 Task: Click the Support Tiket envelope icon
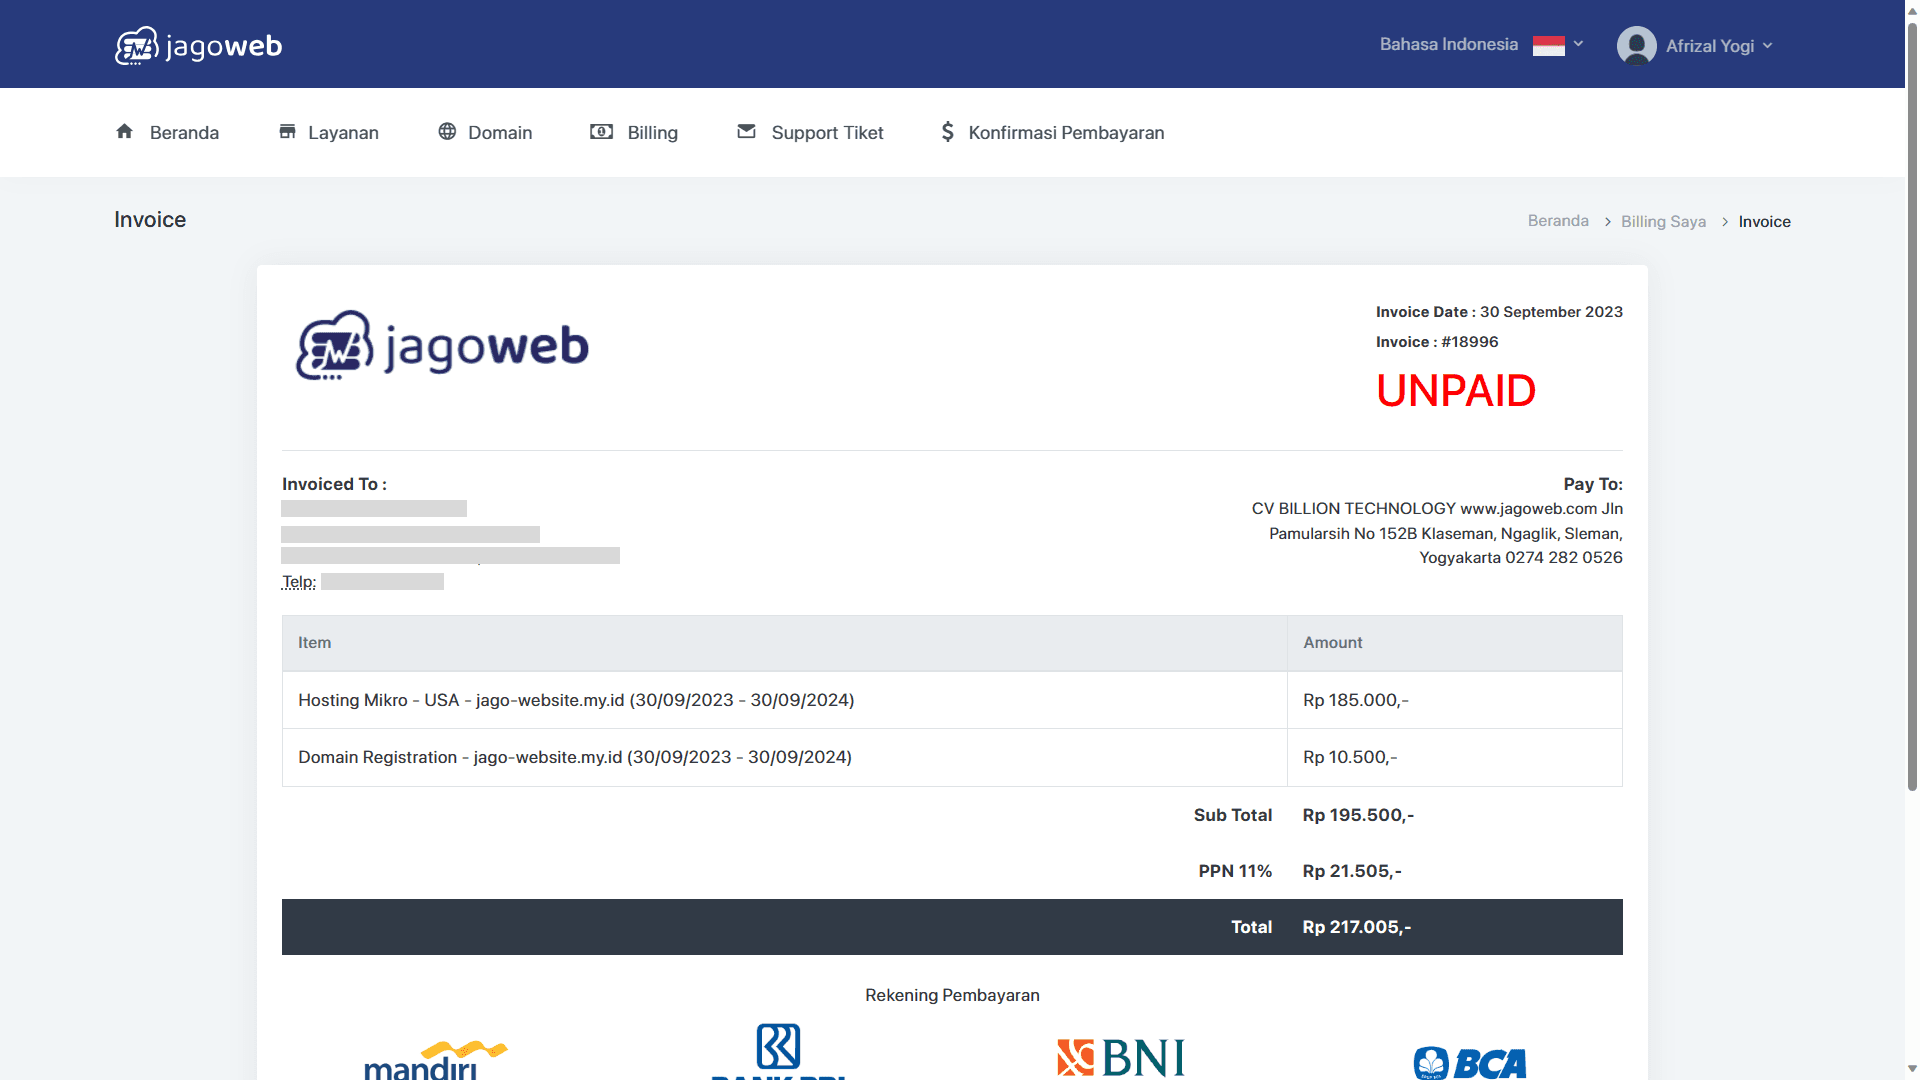click(x=746, y=131)
